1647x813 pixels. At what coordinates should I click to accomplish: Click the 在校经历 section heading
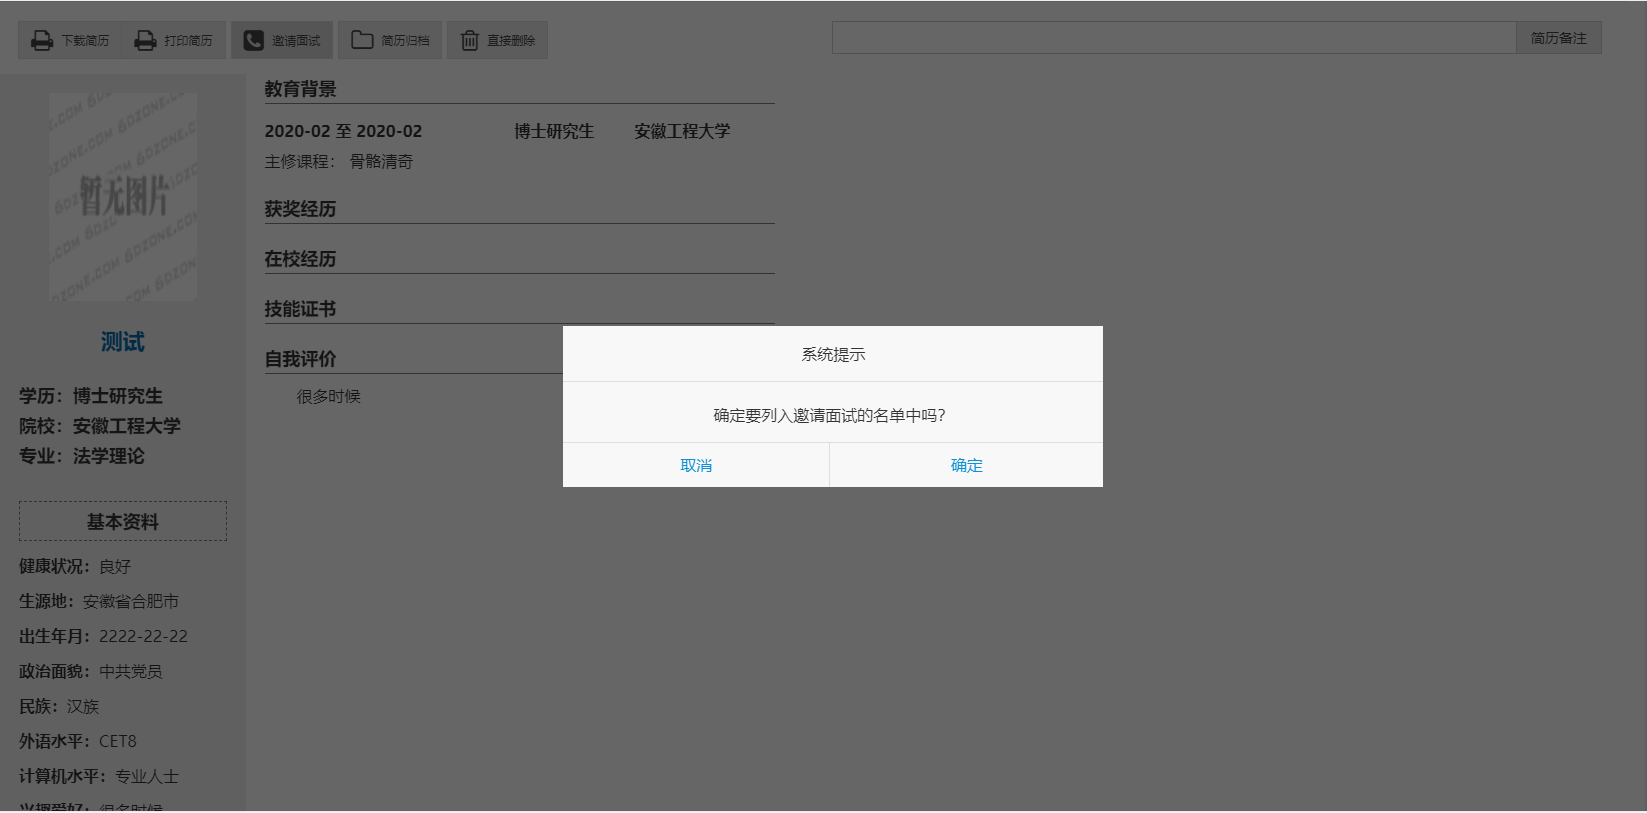tap(300, 259)
